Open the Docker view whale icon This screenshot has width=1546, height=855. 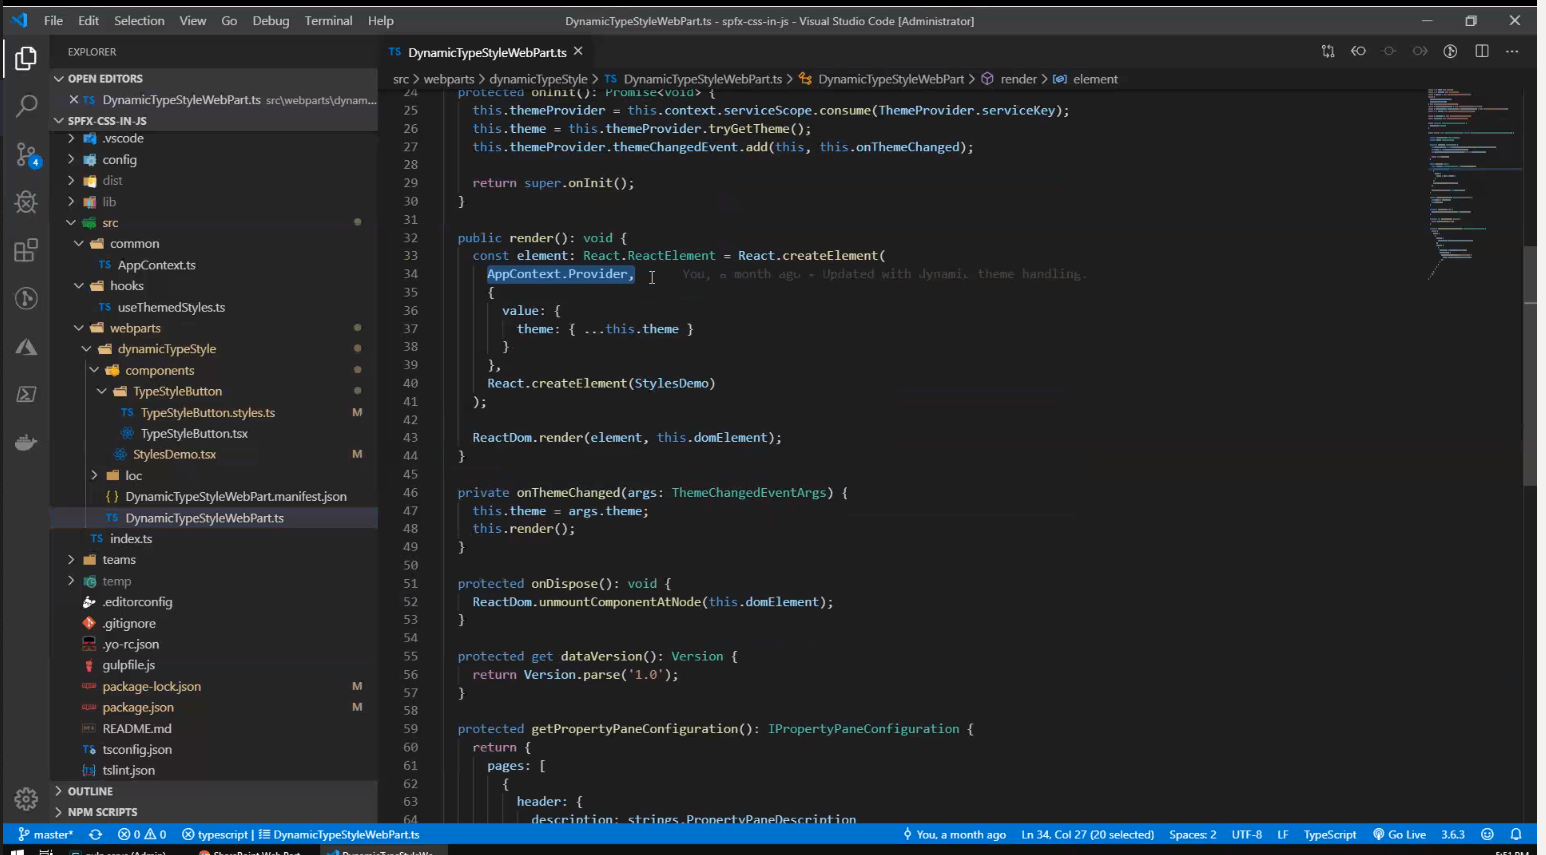pos(27,443)
